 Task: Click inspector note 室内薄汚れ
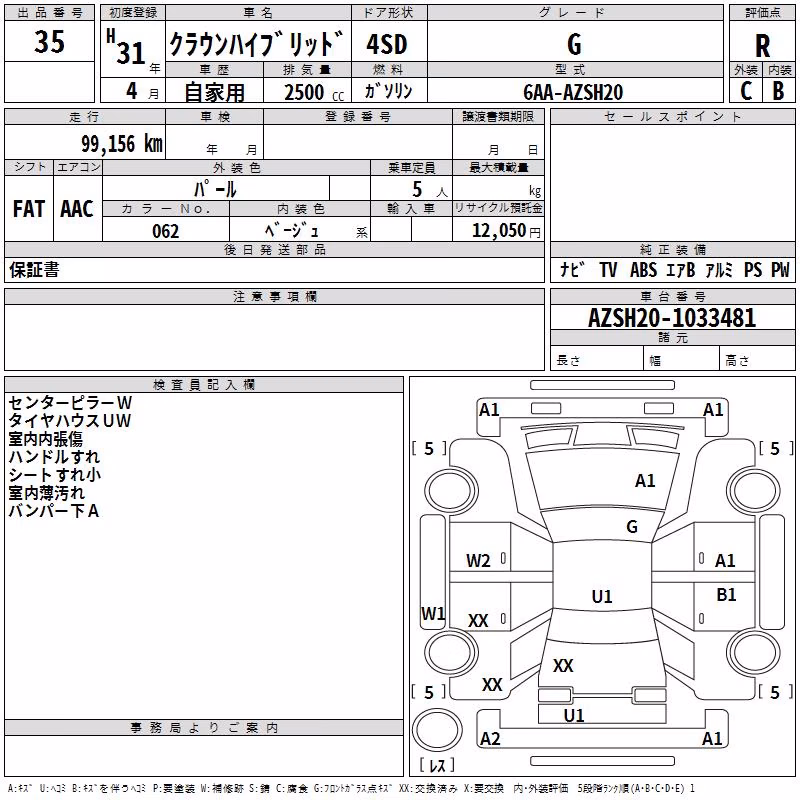46,492
